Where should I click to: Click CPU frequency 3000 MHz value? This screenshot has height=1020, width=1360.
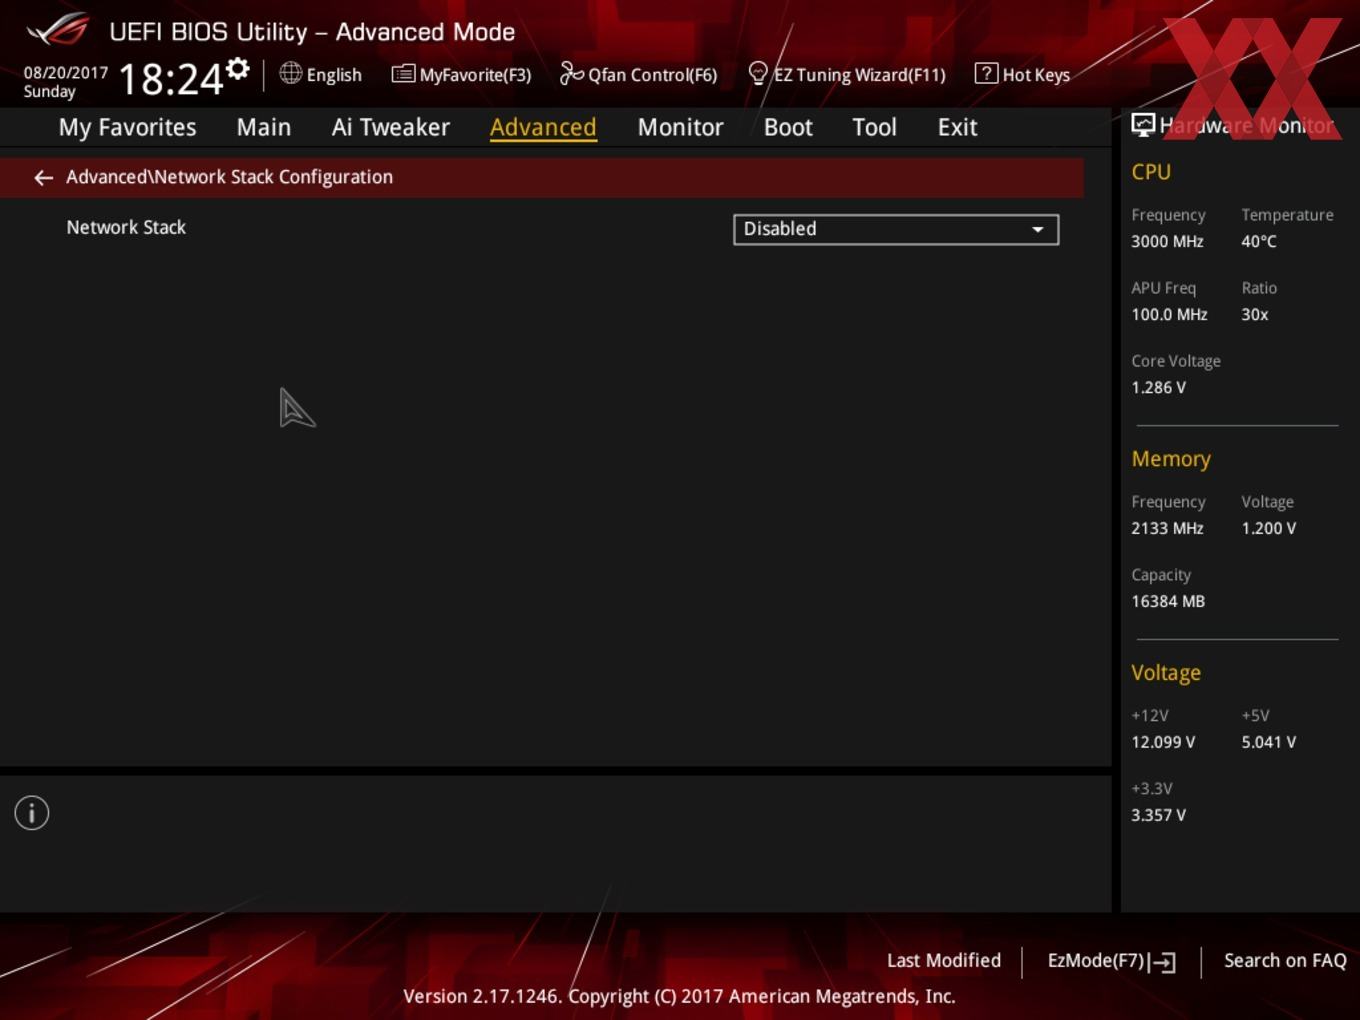click(1167, 241)
